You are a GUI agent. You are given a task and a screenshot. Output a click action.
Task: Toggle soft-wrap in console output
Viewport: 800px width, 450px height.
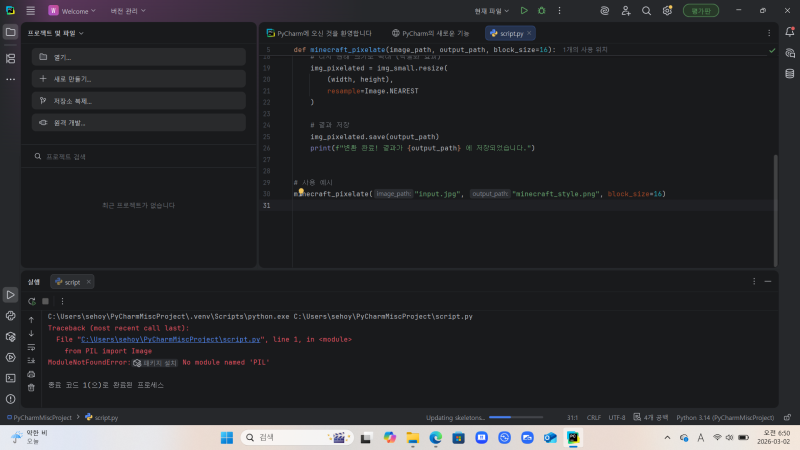coord(31,347)
